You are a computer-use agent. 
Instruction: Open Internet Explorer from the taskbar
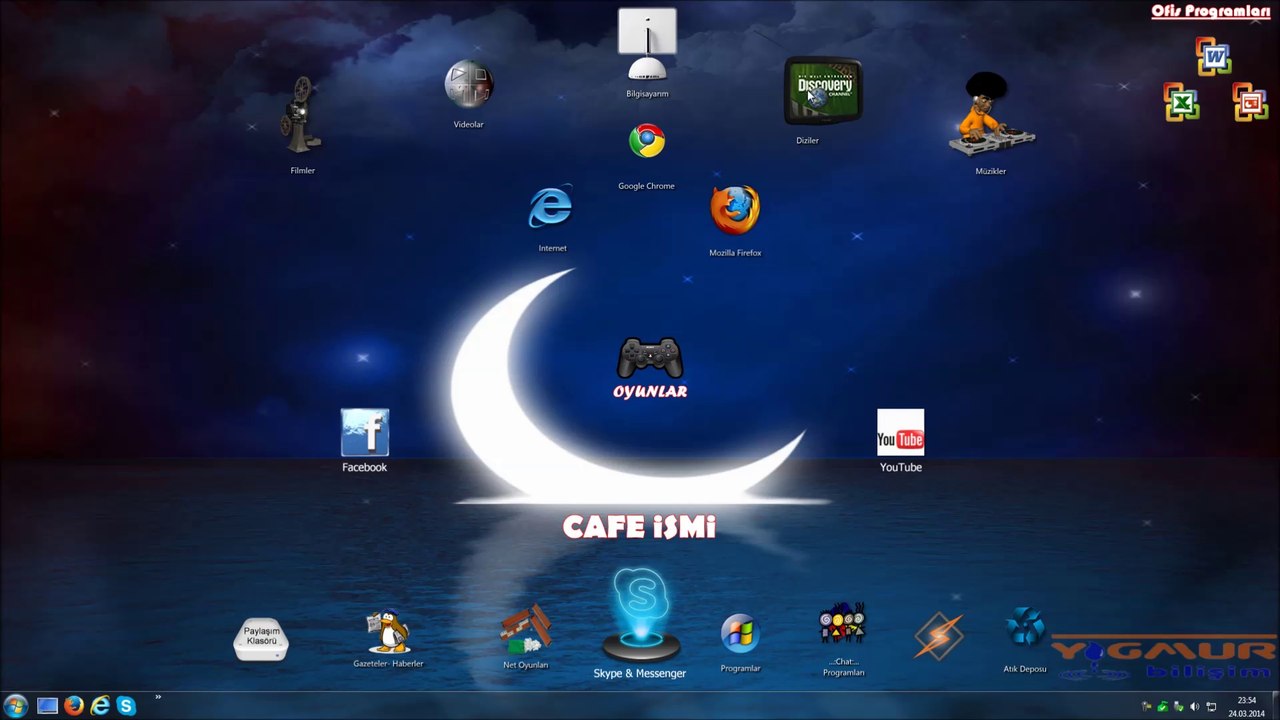100,706
